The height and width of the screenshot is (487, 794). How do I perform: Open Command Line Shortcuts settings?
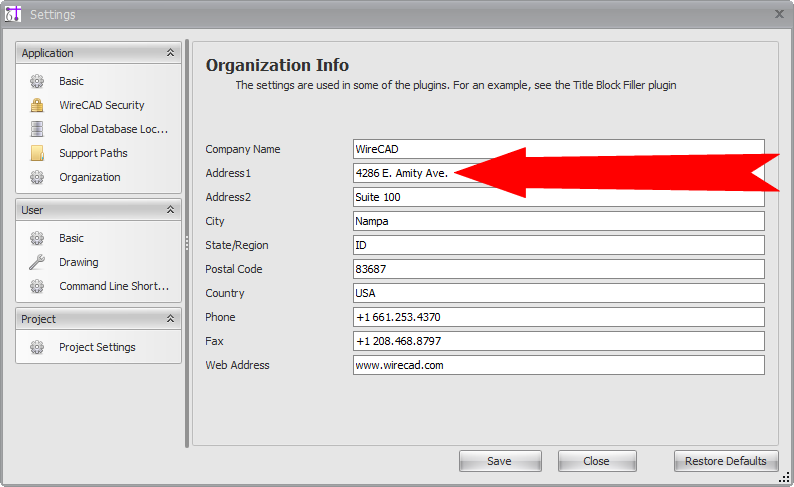[114, 286]
